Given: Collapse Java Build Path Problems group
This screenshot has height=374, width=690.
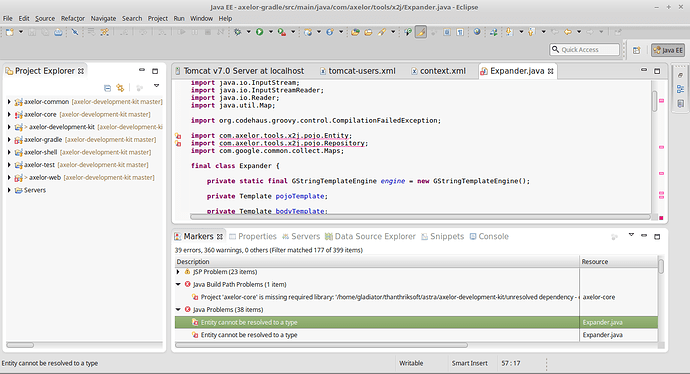Looking at the screenshot, I should (x=178, y=285).
